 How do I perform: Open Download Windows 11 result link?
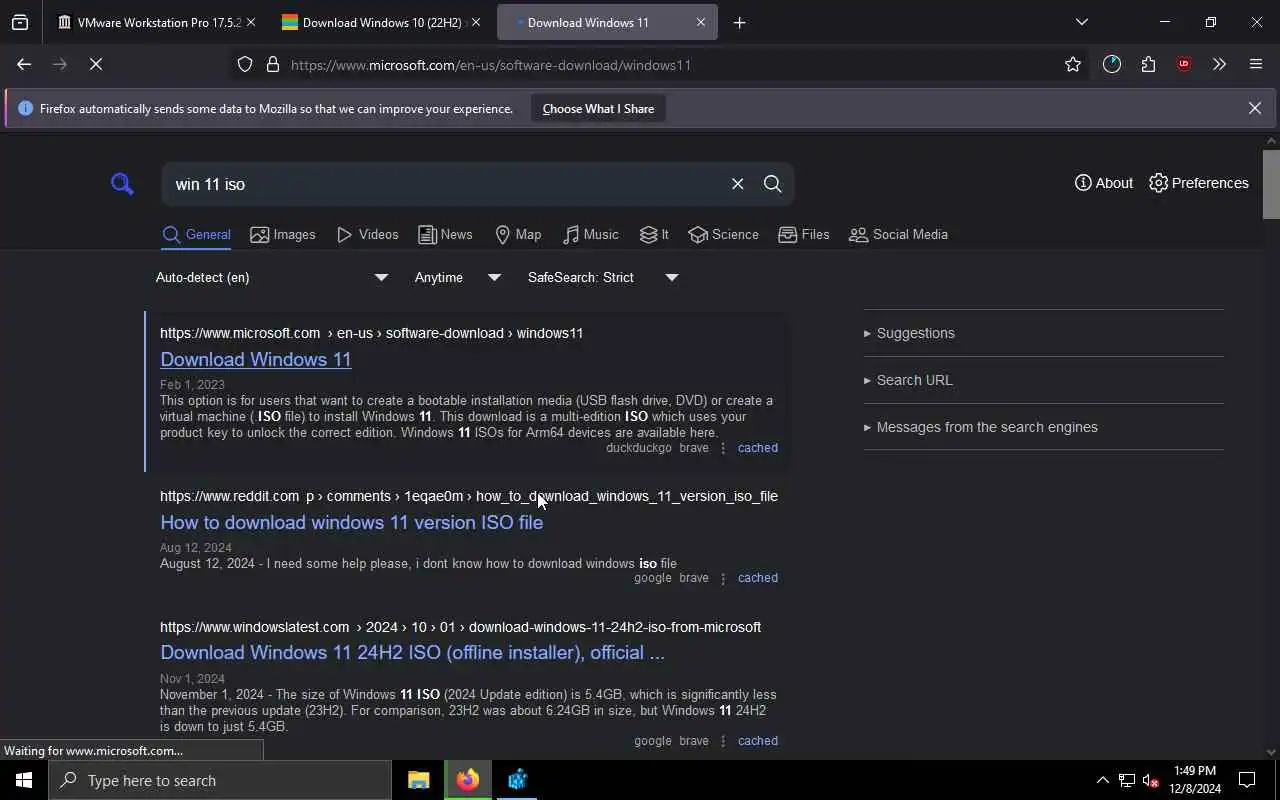click(256, 360)
